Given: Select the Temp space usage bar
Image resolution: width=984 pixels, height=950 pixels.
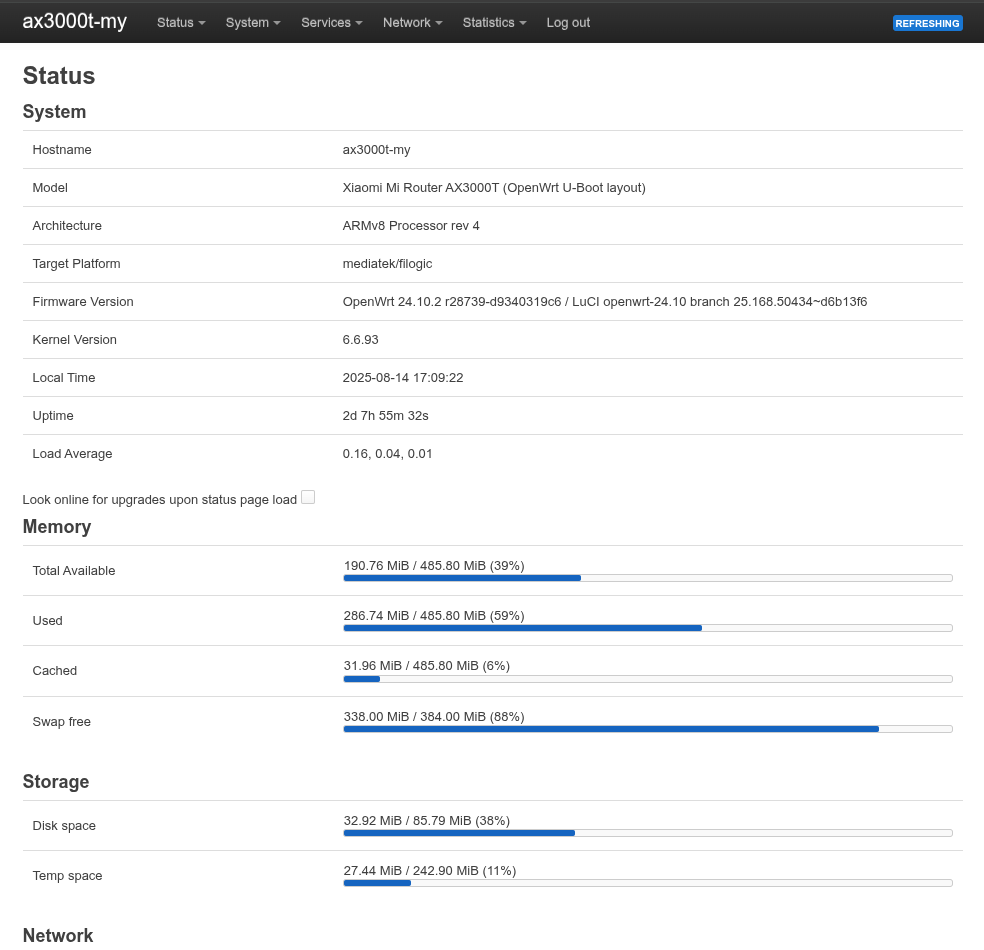Looking at the screenshot, I should (x=647, y=882).
